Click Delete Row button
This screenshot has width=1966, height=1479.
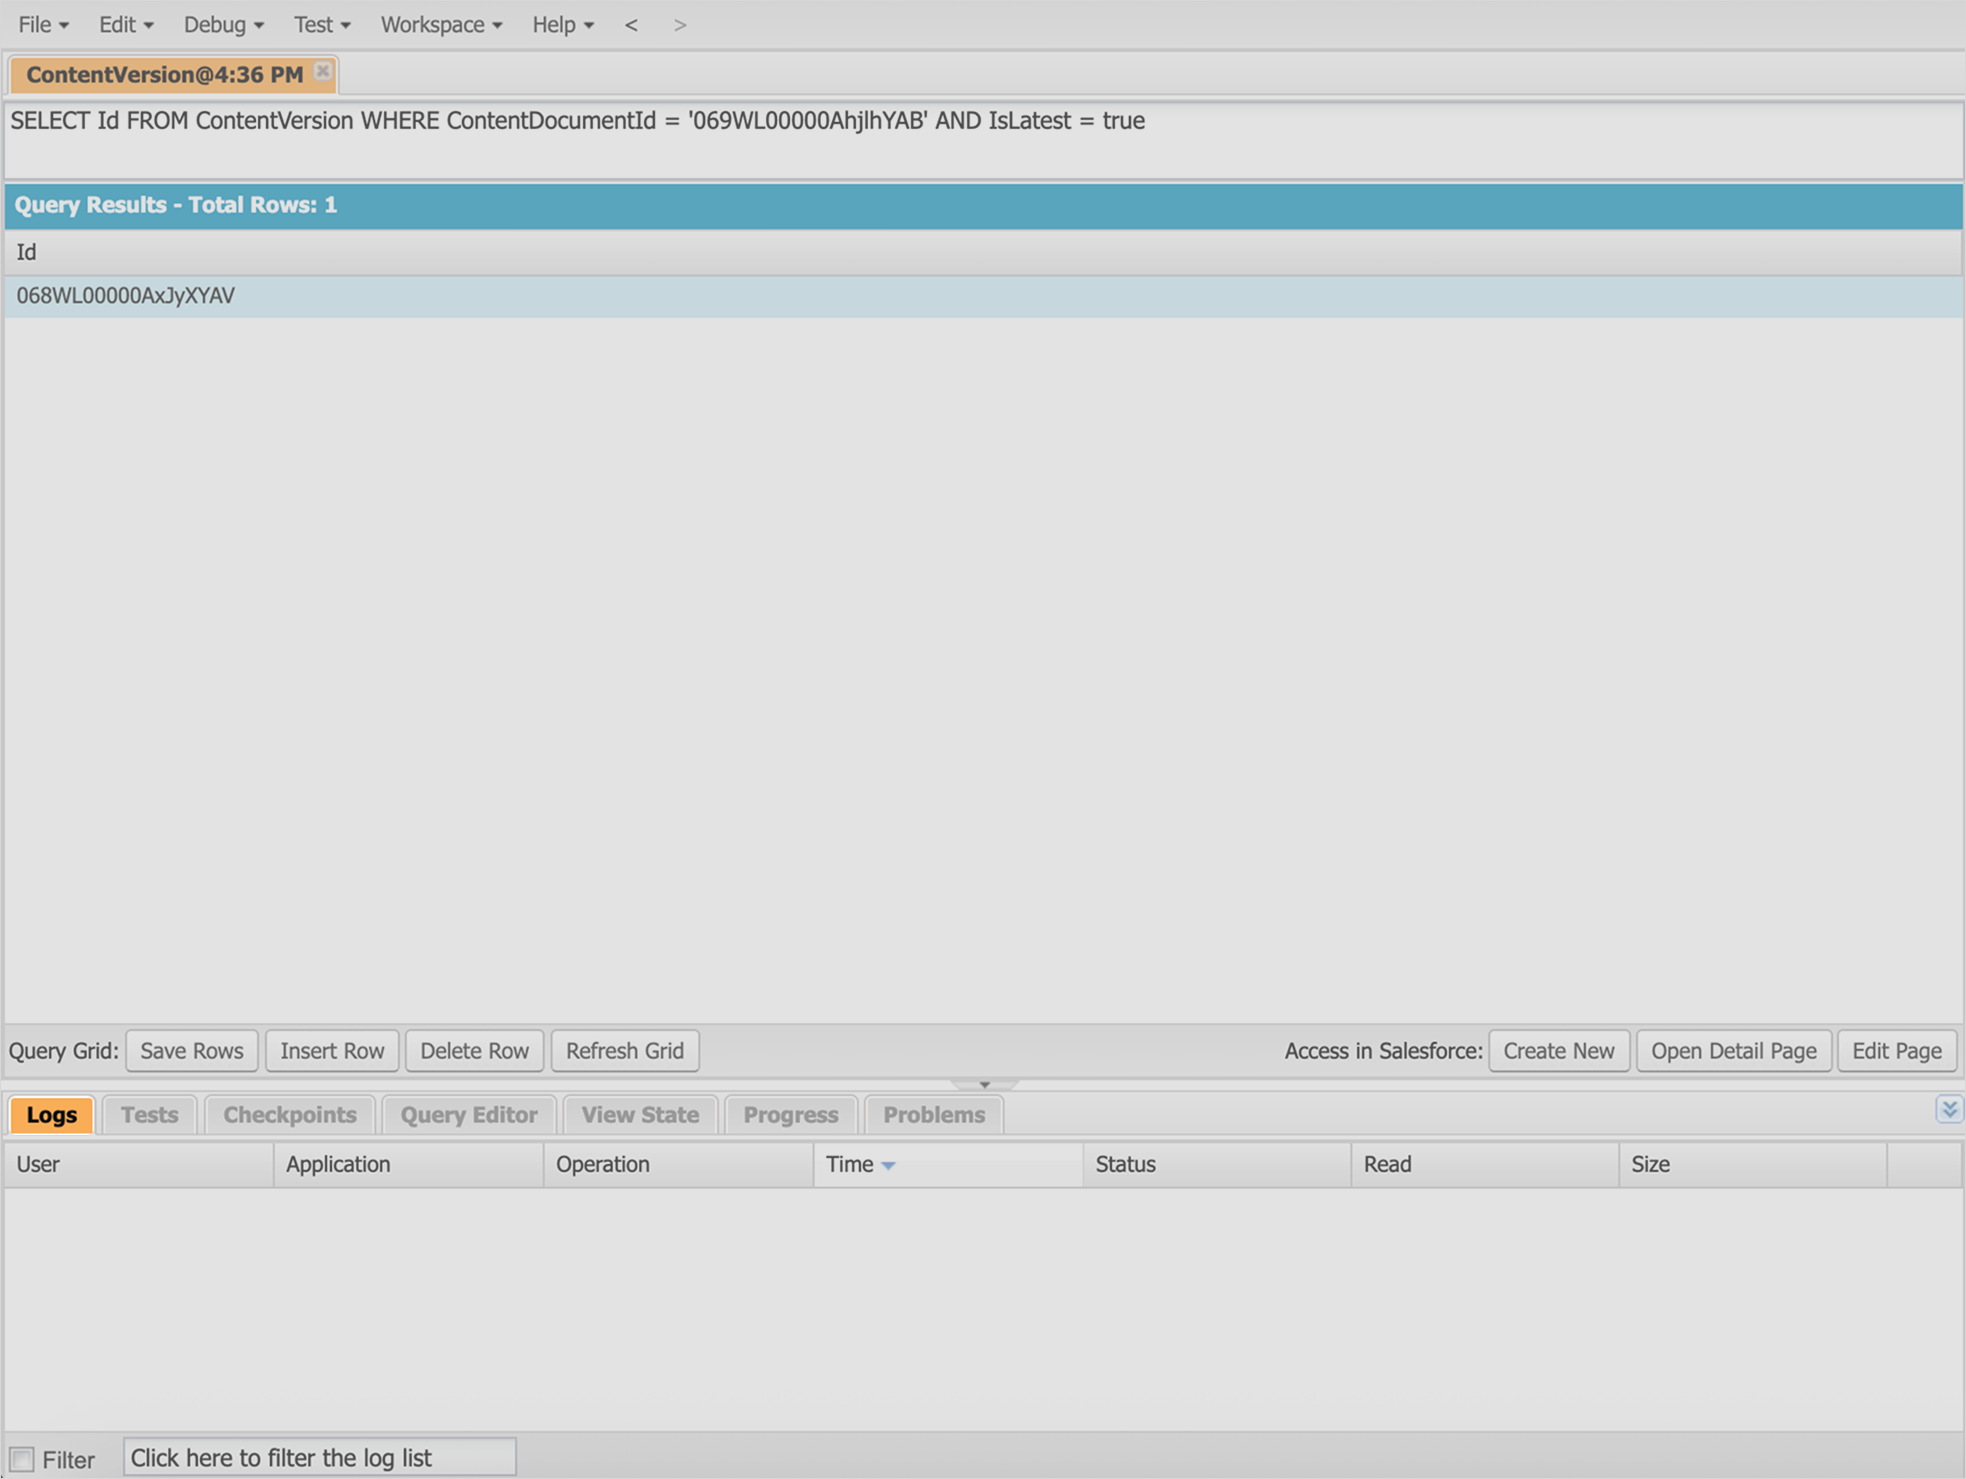coord(474,1051)
